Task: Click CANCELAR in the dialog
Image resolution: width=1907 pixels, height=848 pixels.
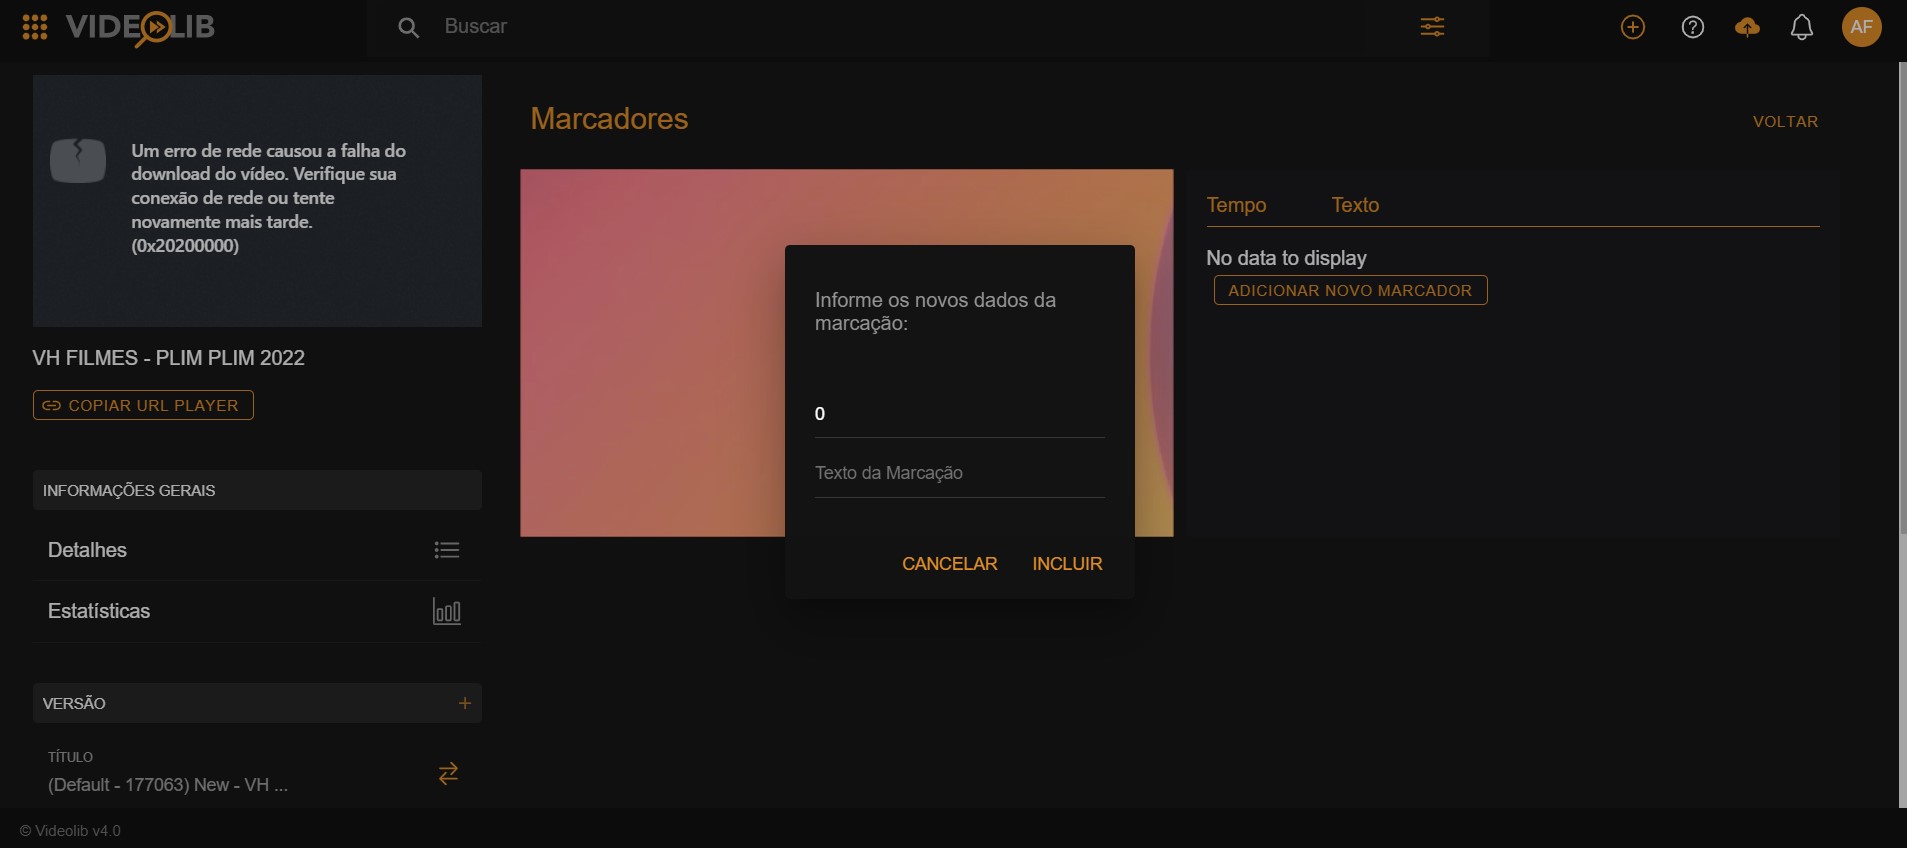Action: (x=950, y=564)
